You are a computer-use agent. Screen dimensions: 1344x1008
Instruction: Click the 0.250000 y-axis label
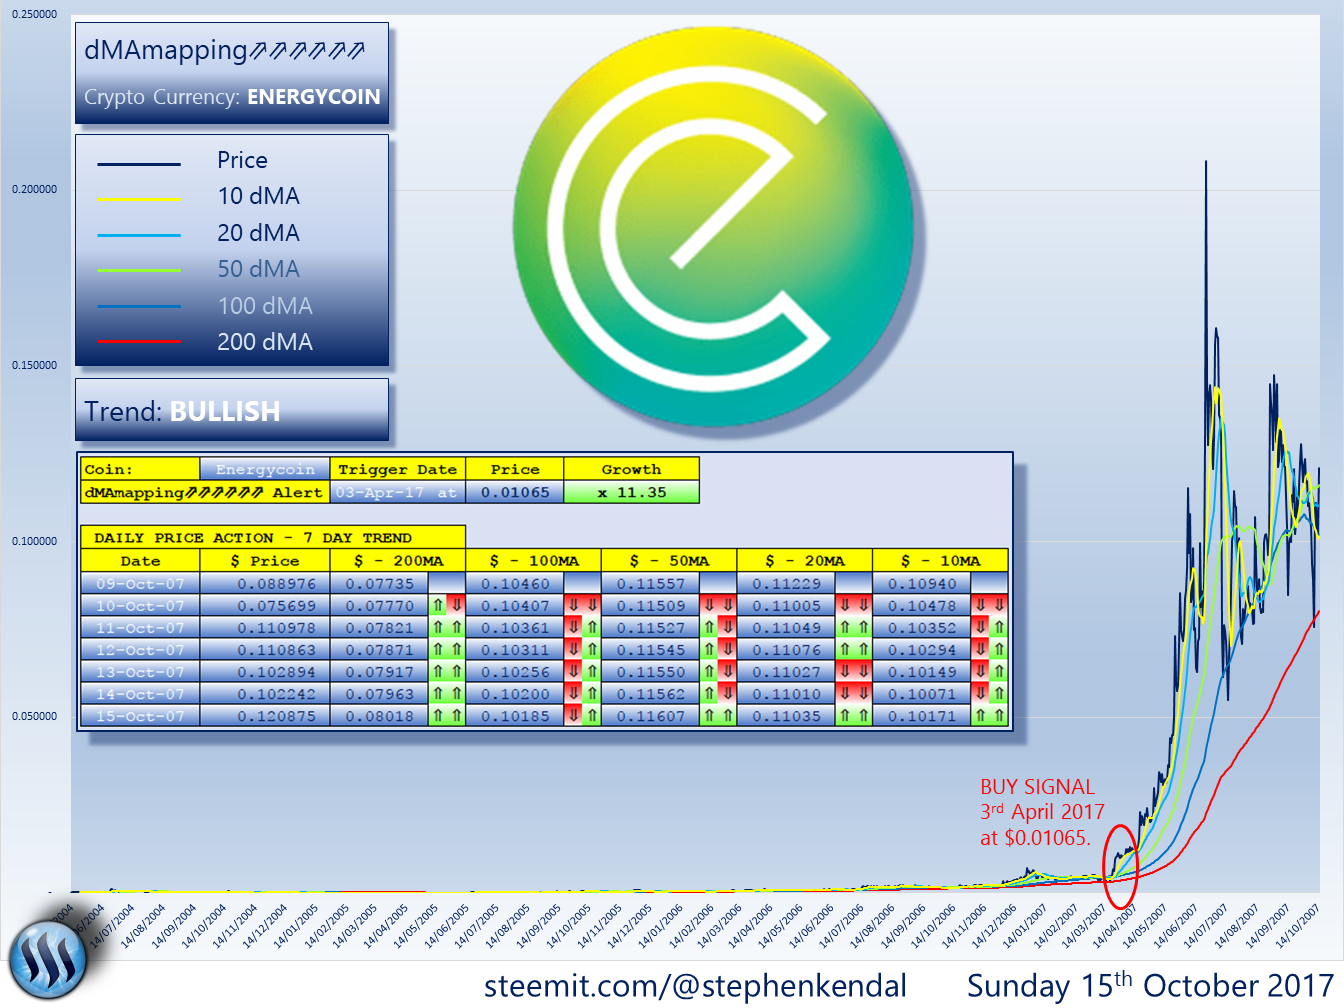(34, 14)
